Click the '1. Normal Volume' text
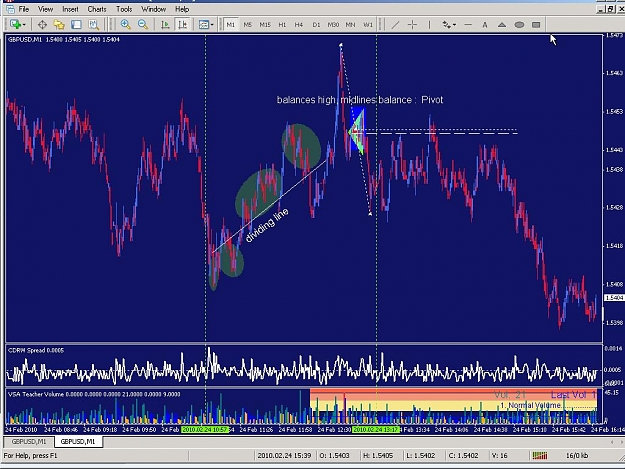The width and height of the screenshot is (625, 469). coord(531,405)
